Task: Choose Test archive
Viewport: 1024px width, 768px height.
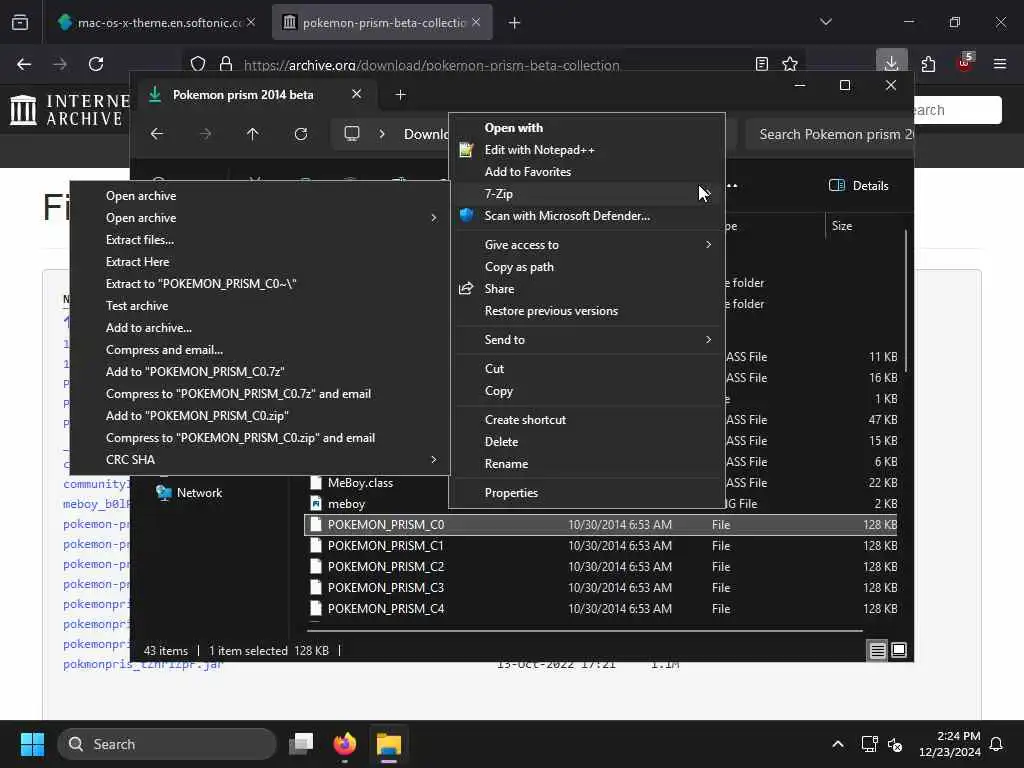Action: (x=259, y=306)
